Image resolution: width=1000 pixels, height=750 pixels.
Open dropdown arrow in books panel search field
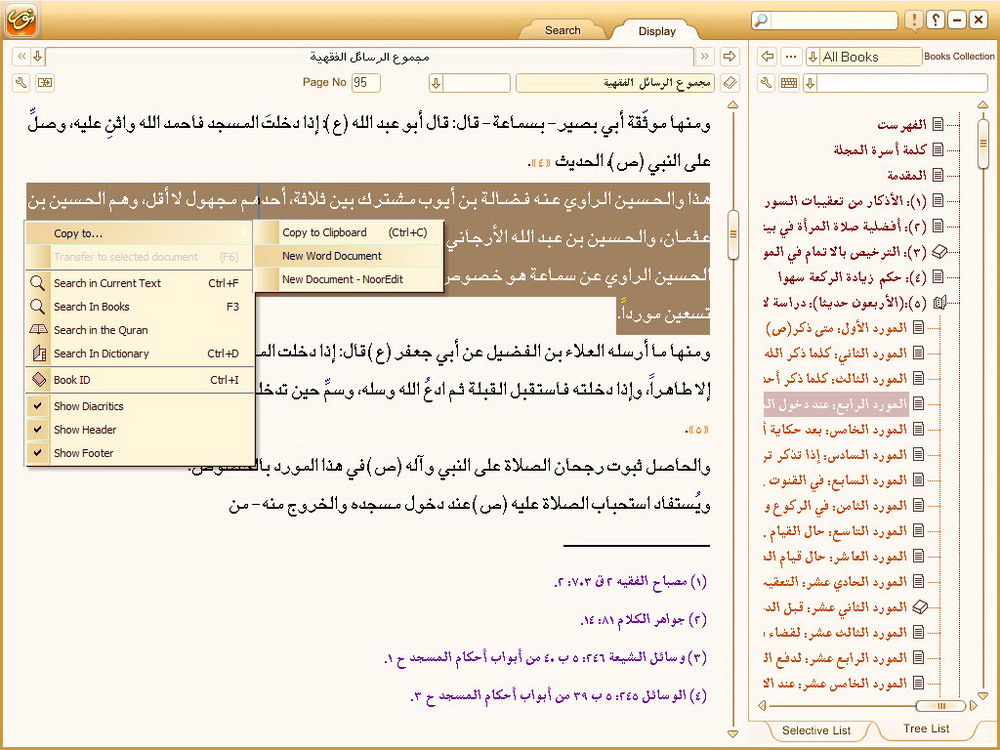[810, 83]
